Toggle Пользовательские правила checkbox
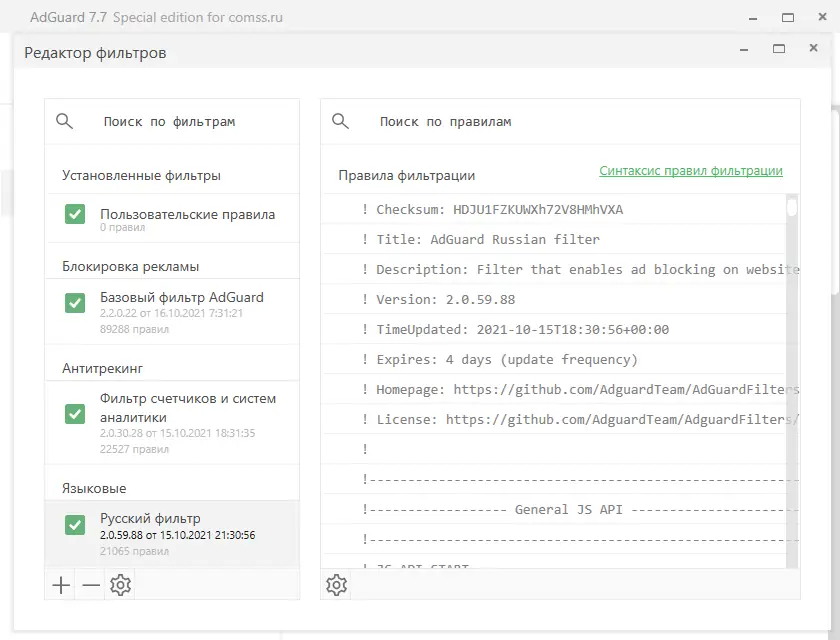The height and width of the screenshot is (640, 840). [x=75, y=214]
